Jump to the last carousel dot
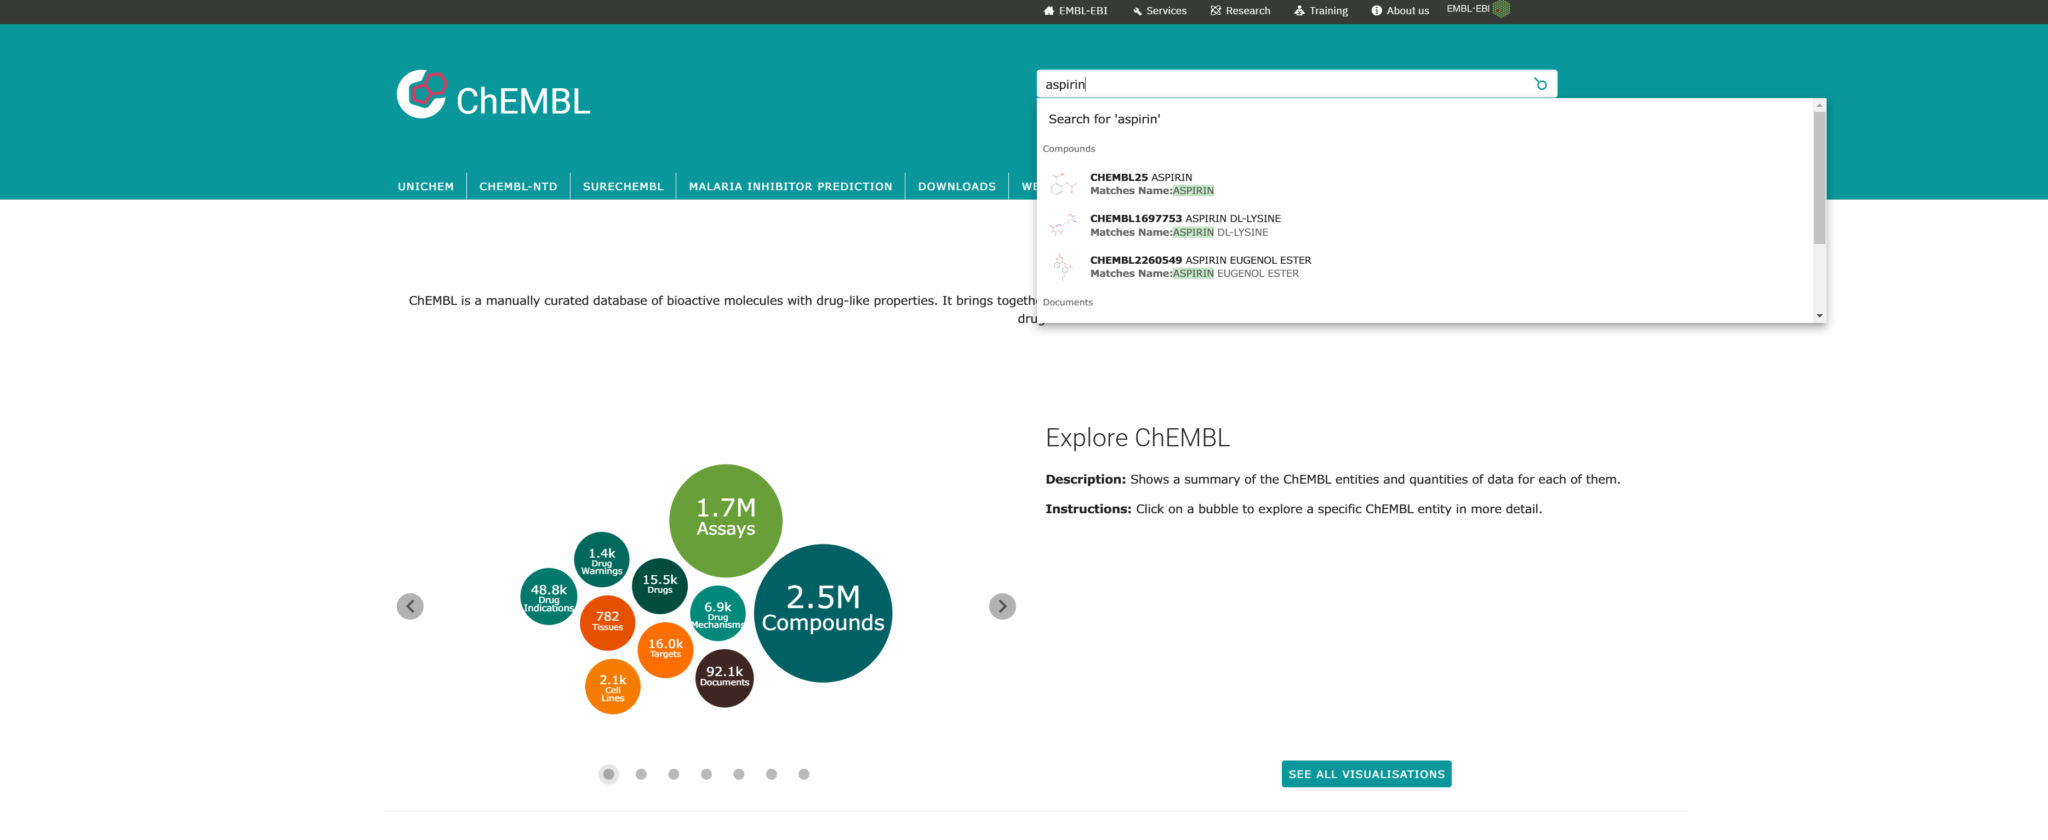The width and height of the screenshot is (2048, 840). (x=804, y=774)
